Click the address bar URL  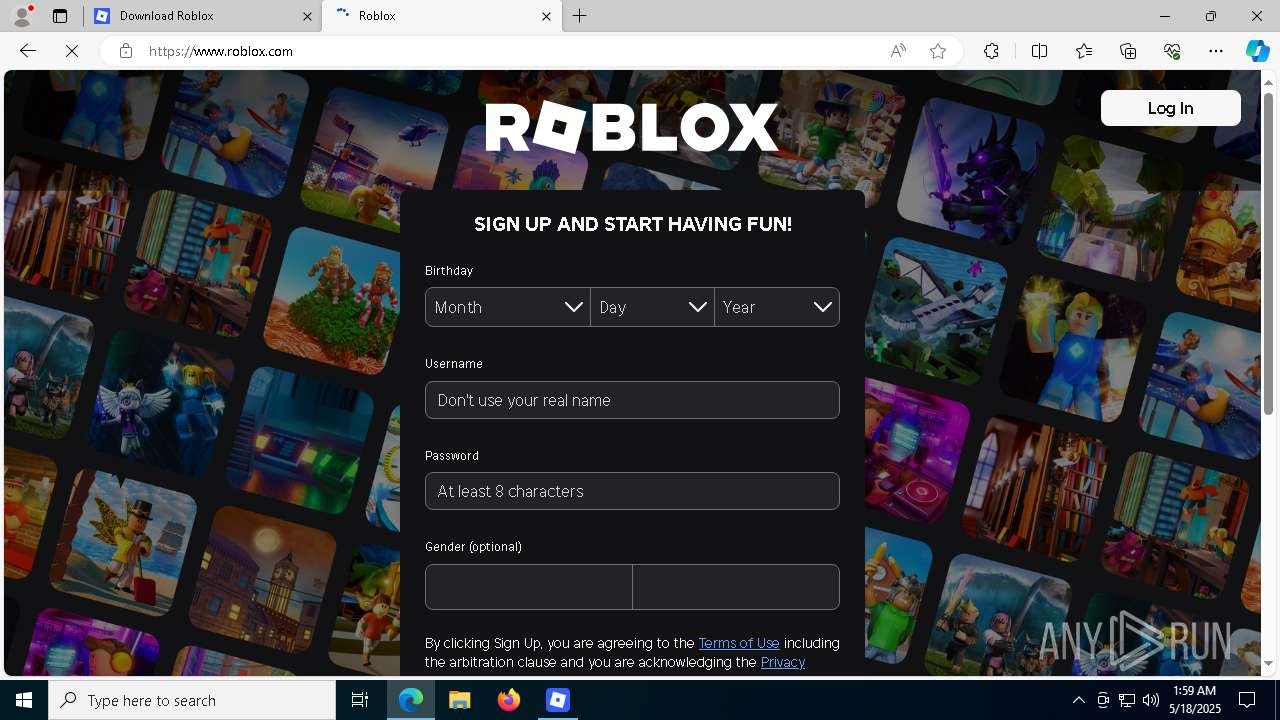220,51
